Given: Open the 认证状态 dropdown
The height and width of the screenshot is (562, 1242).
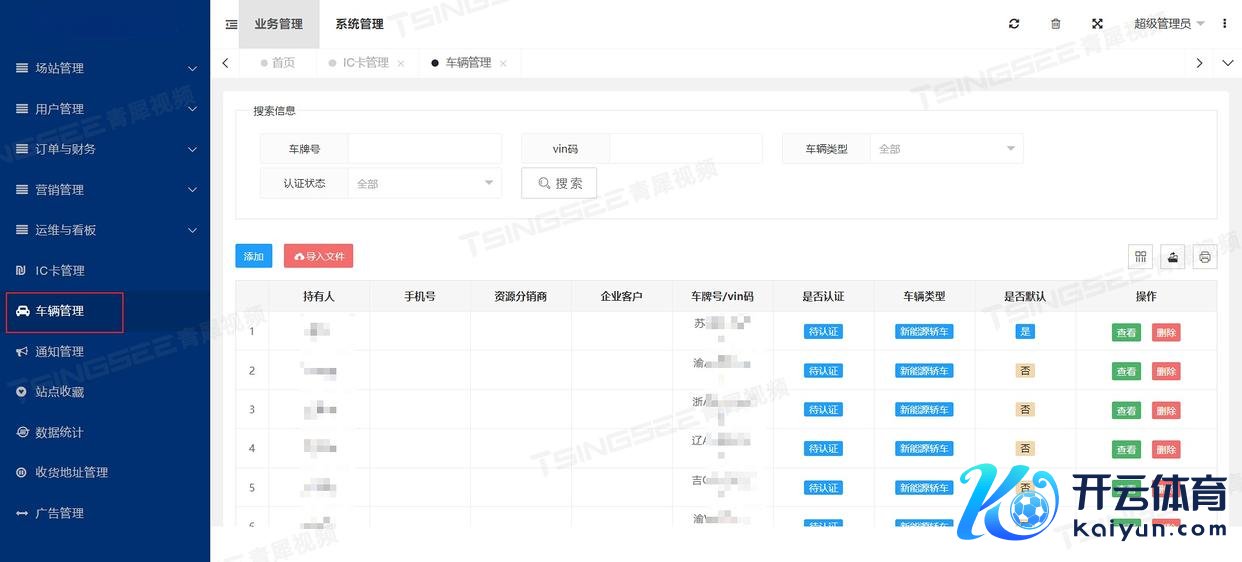Looking at the screenshot, I should coord(425,184).
